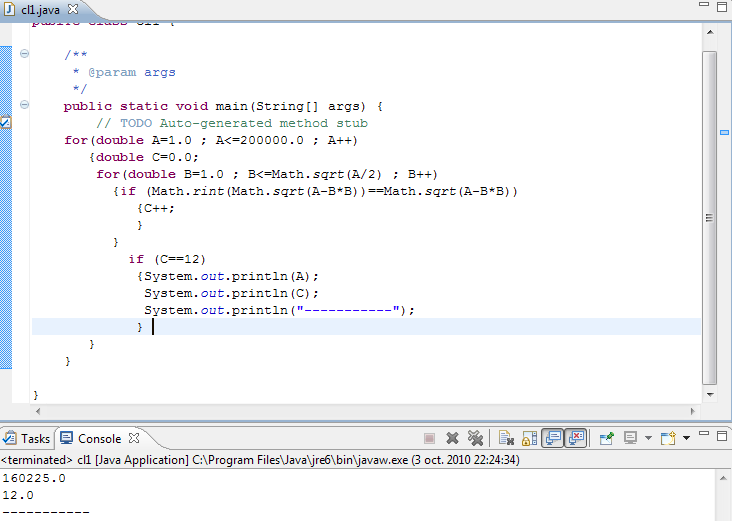The height and width of the screenshot is (521, 732).
Task: Minimize the Console panel
Action: coord(704,434)
